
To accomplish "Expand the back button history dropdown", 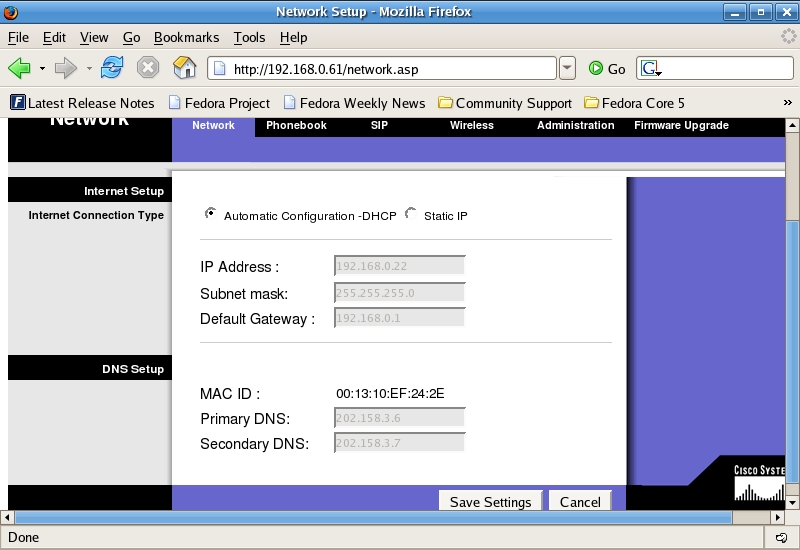I will click(x=42, y=69).
